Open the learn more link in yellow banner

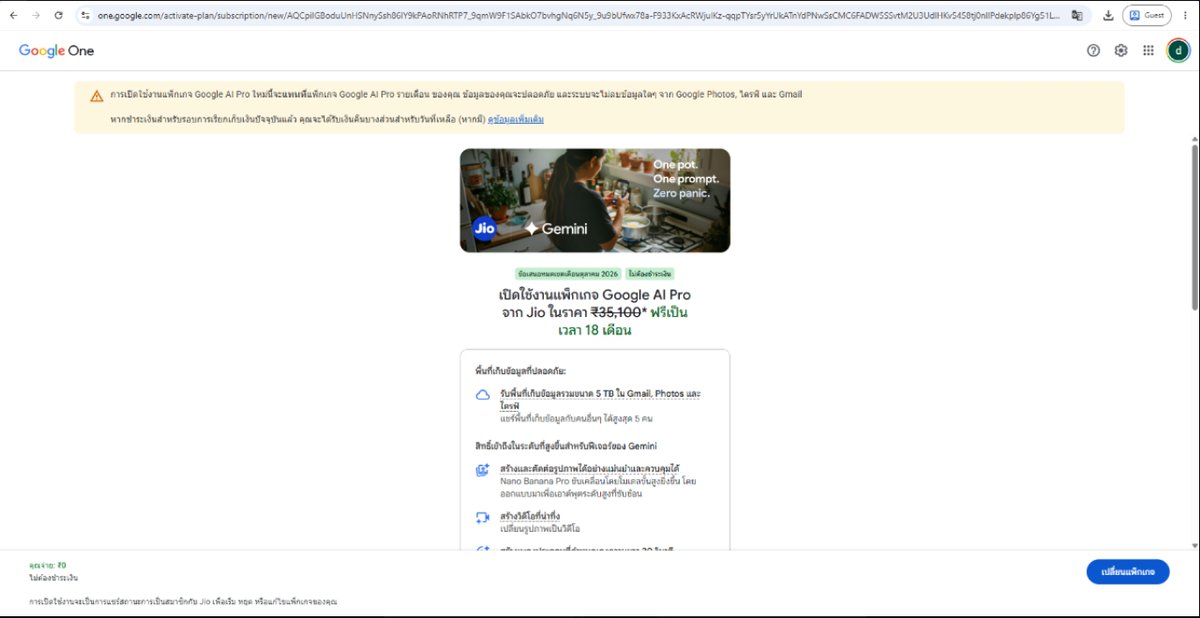click(516, 119)
